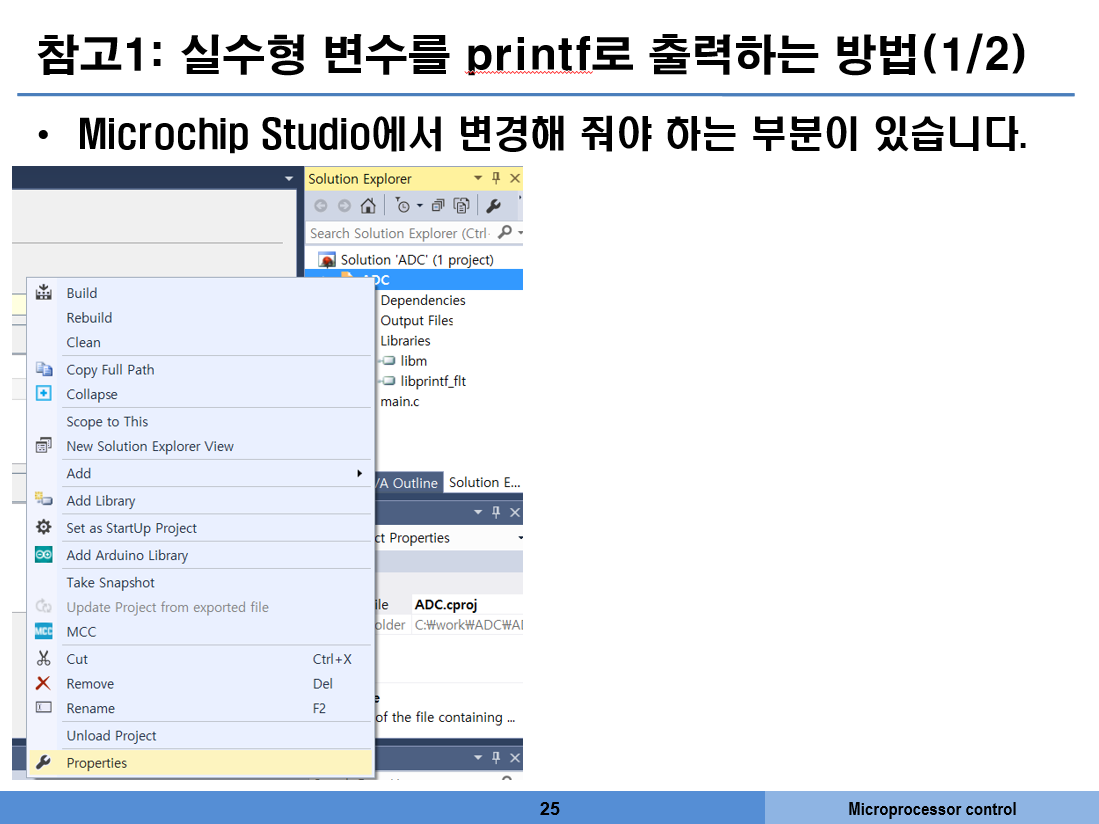
Task: Select Rebuild in the context menu
Action: click(89, 318)
